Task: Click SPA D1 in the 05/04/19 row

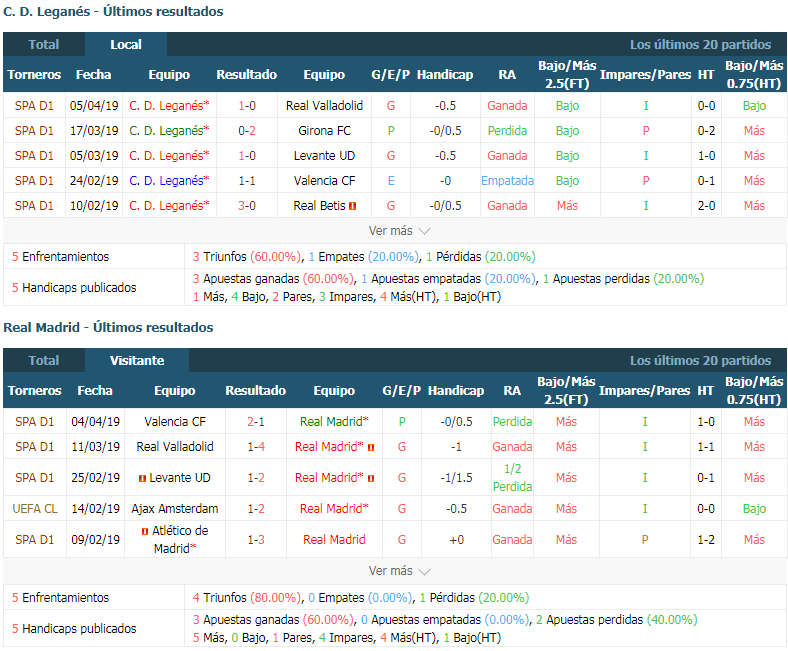Action: point(34,106)
